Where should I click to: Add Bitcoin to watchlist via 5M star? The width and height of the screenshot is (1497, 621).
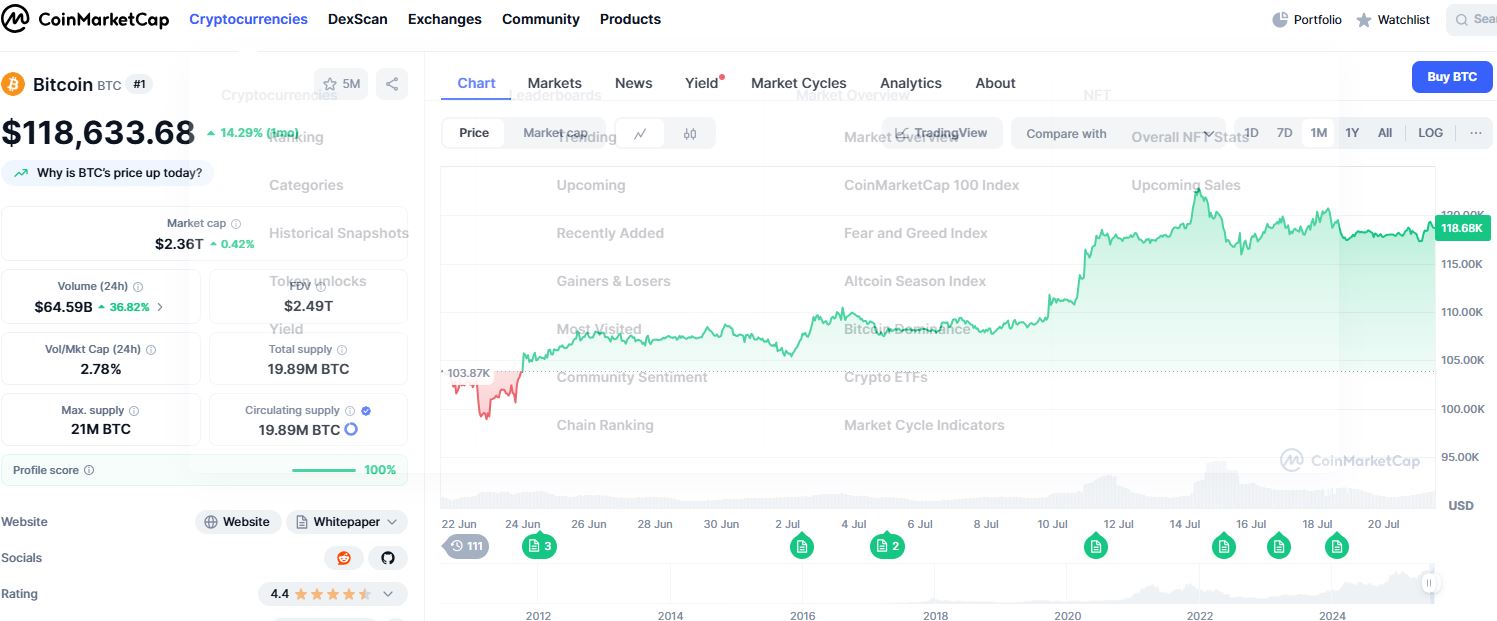tap(341, 84)
